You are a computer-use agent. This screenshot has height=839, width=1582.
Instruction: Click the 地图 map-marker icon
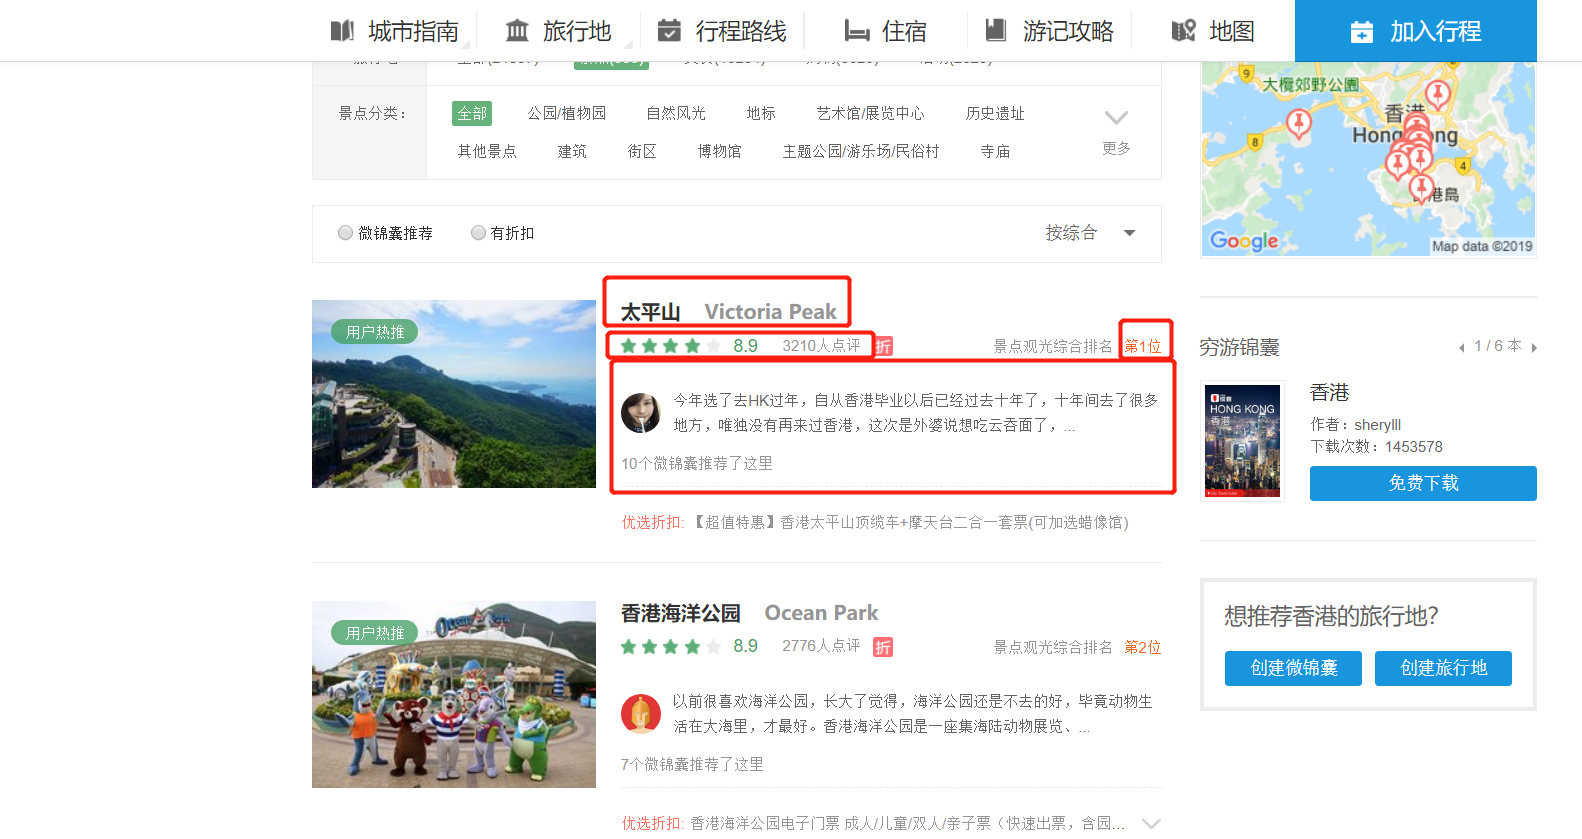1184,31
